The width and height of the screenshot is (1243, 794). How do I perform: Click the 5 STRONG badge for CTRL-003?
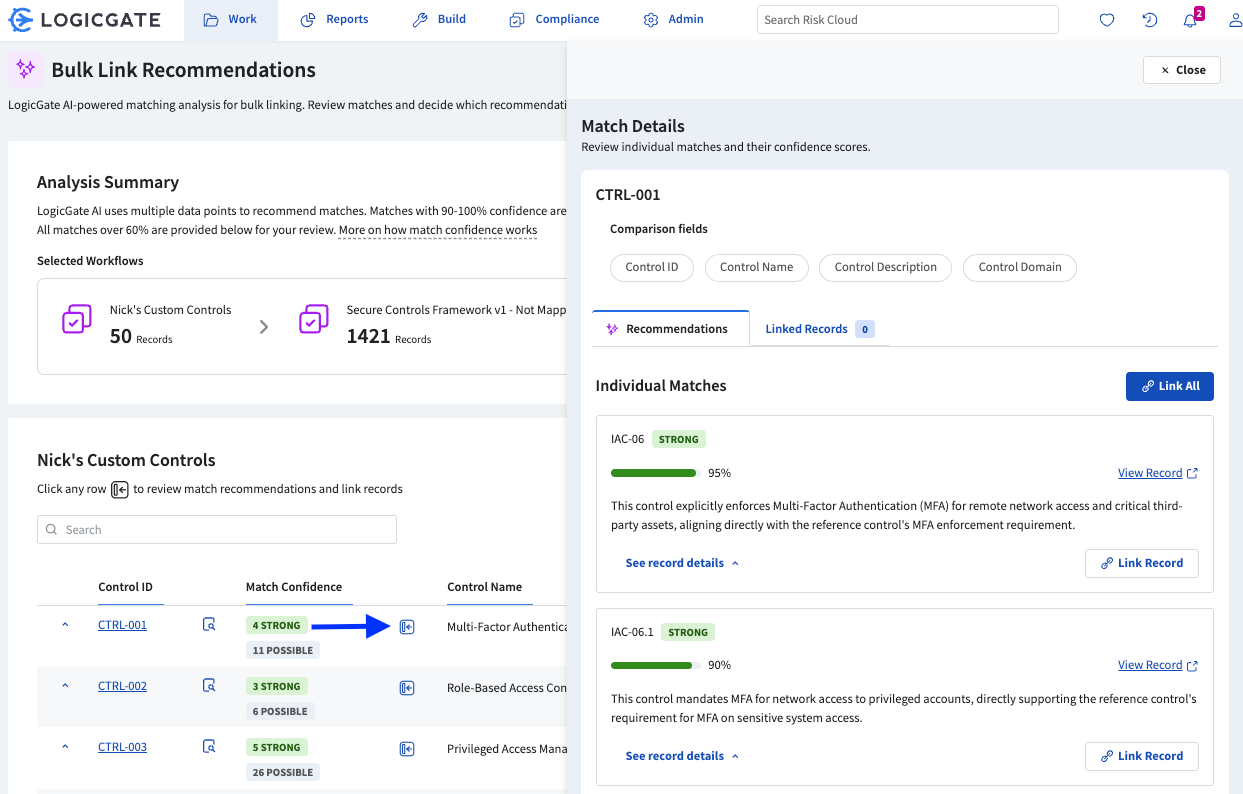coord(277,747)
